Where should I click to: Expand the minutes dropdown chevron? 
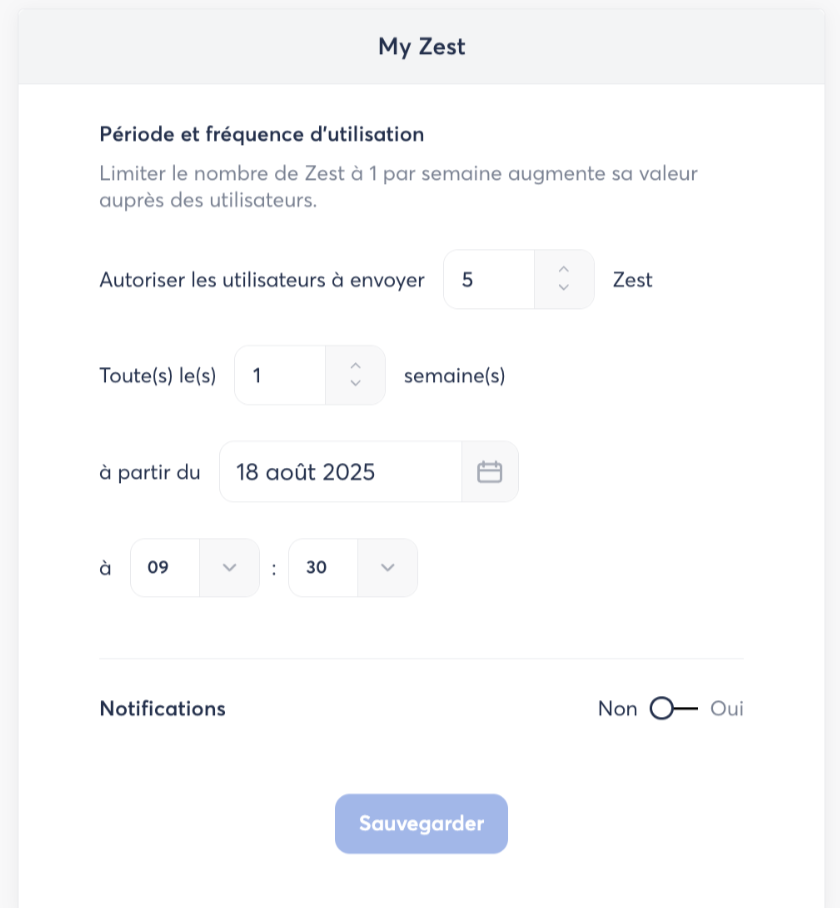(x=388, y=568)
